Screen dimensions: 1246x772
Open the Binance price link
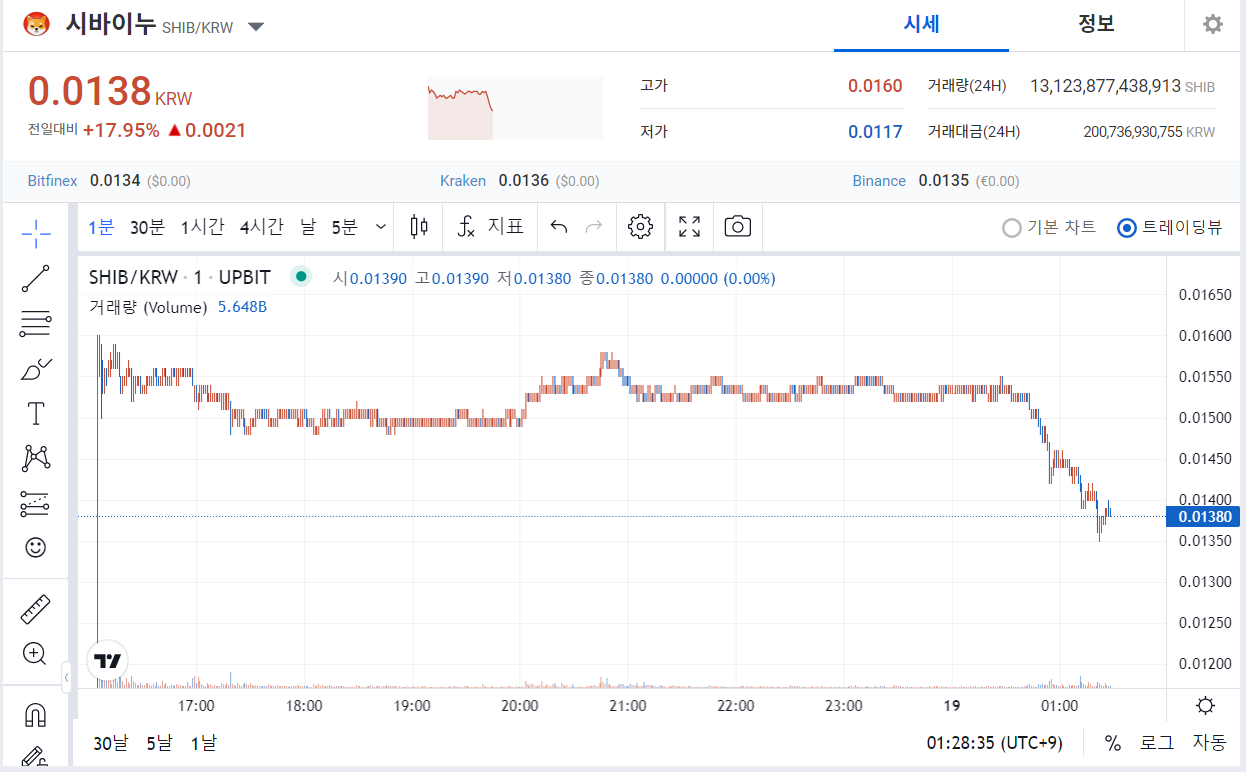click(x=879, y=181)
